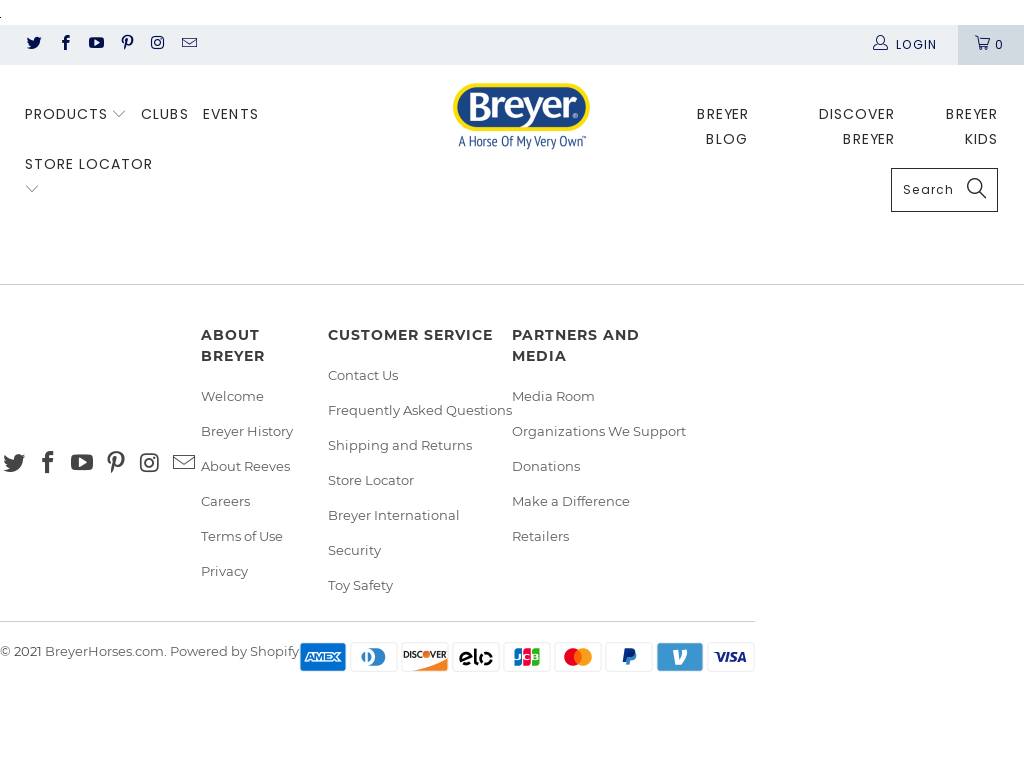Click the Login link

coord(905,44)
